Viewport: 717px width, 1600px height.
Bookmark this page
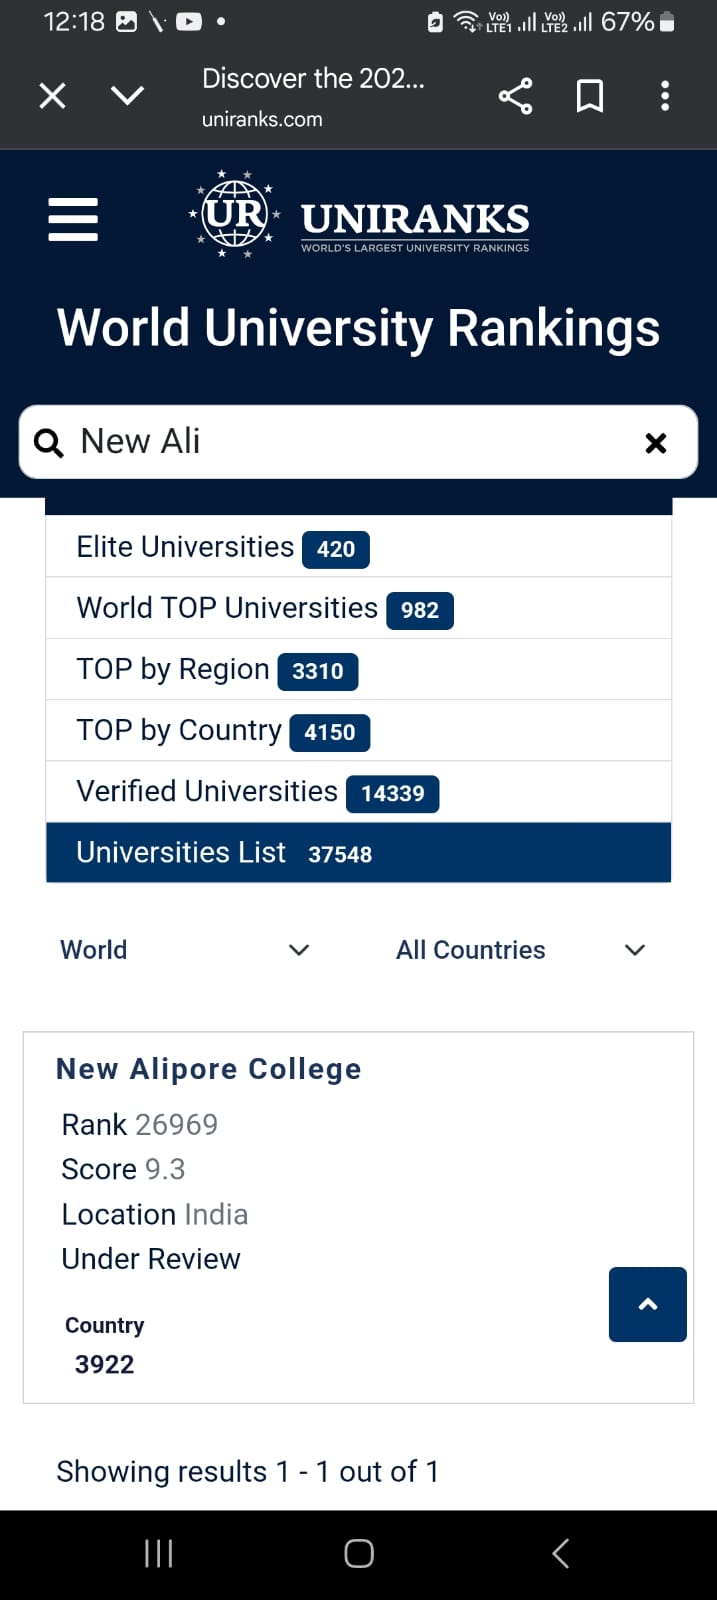pyautogui.click(x=590, y=96)
